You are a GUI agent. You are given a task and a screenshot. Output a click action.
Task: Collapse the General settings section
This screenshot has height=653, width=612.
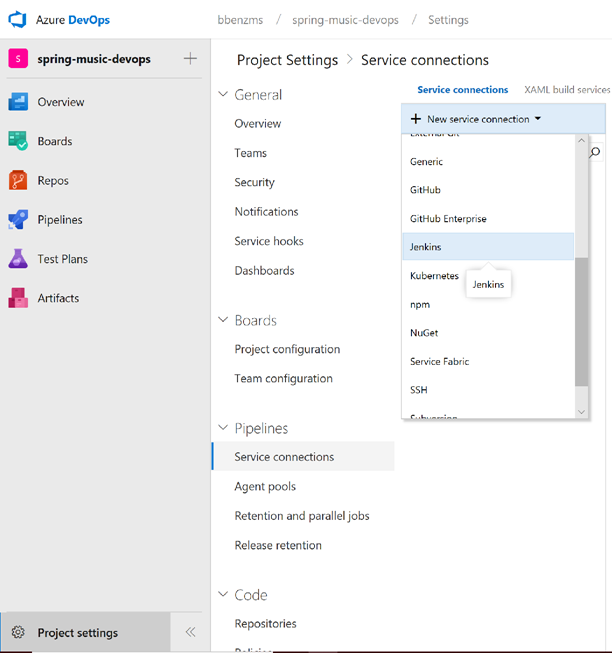click(x=223, y=94)
